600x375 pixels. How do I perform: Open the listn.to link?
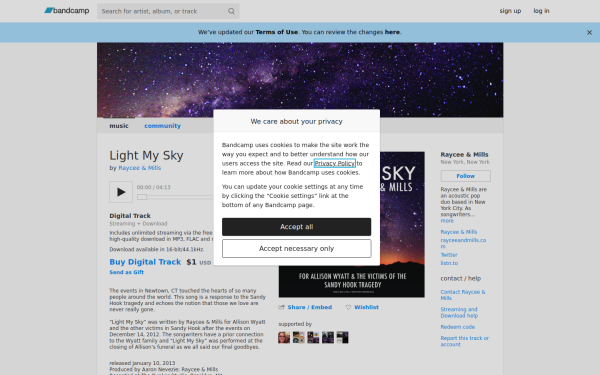point(449,263)
